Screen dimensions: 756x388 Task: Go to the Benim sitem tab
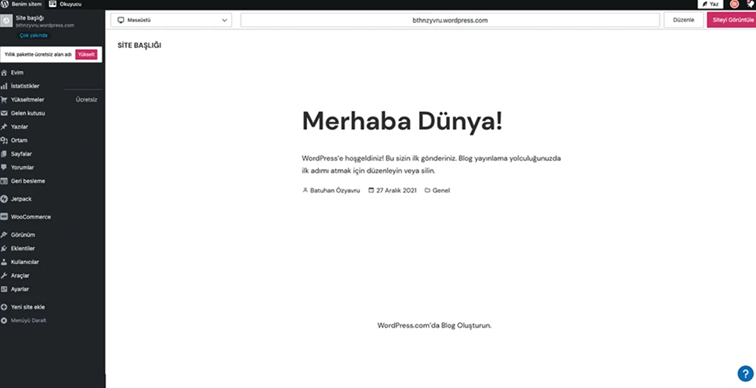(x=21, y=4)
